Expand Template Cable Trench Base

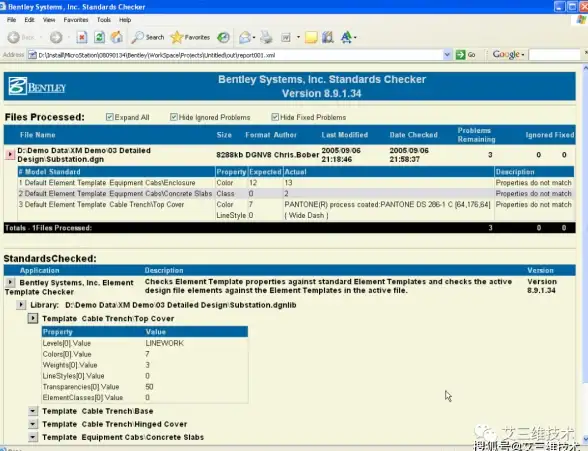33,411
